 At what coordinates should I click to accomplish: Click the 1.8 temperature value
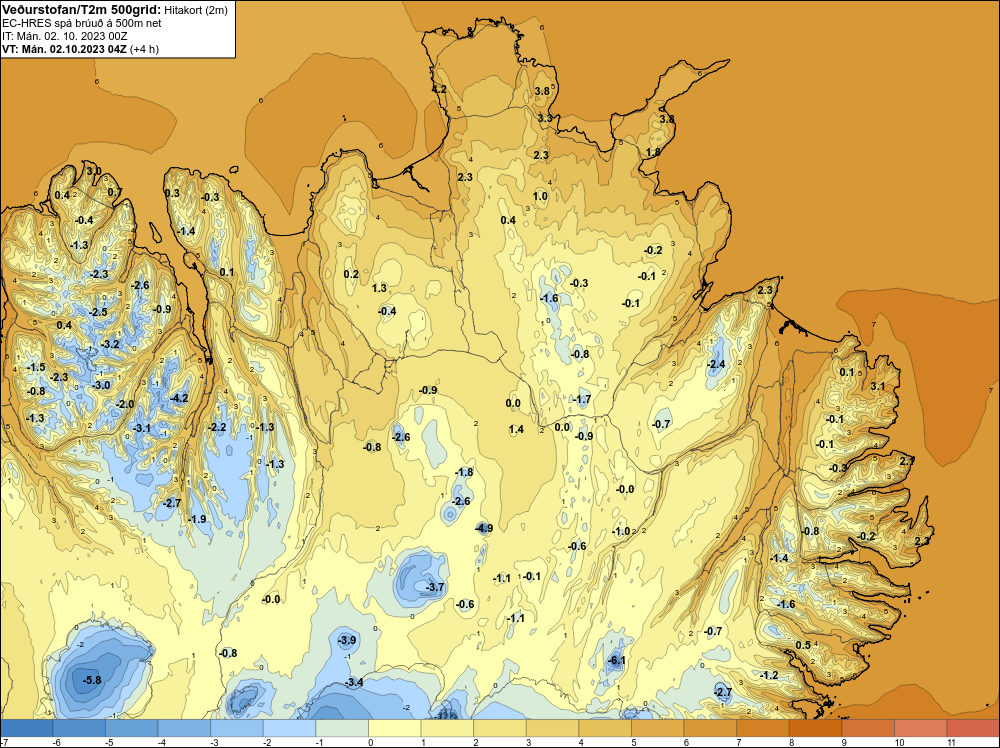click(x=653, y=152)
